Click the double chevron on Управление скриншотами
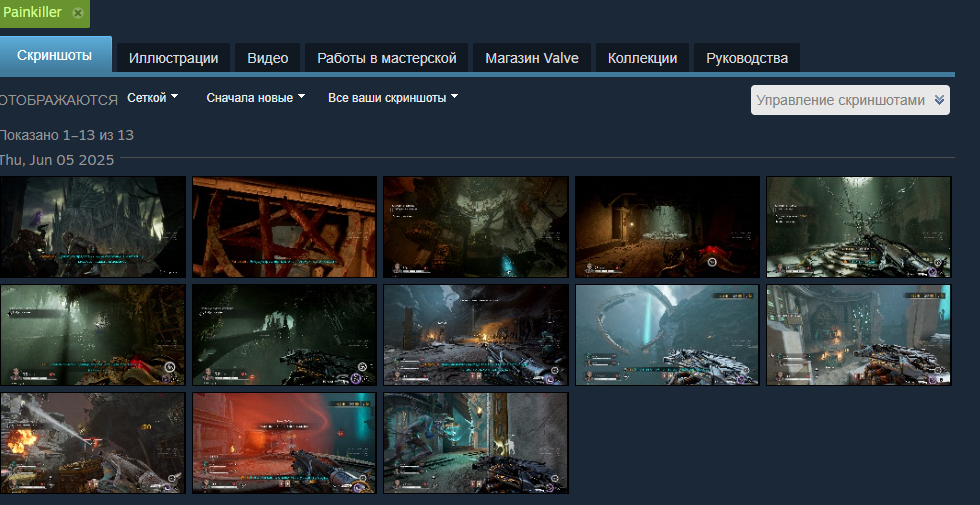Image resolution: width=980 pixels, height=505 pixels. coord(939,100)
